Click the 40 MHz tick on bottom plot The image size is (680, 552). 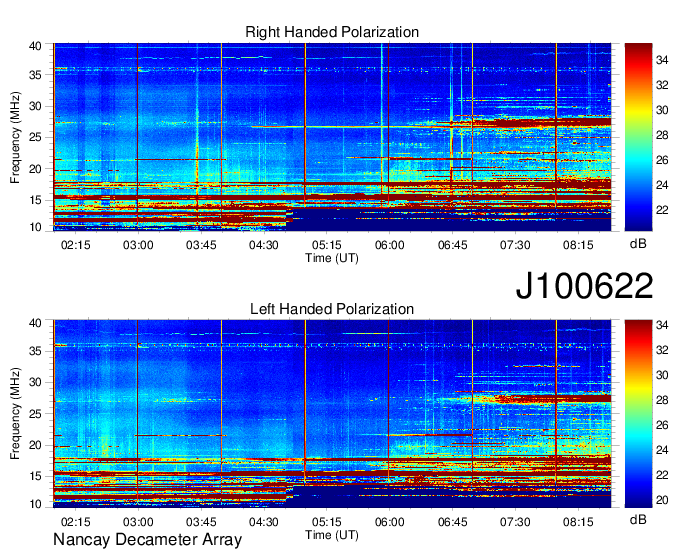pos(35,323)
